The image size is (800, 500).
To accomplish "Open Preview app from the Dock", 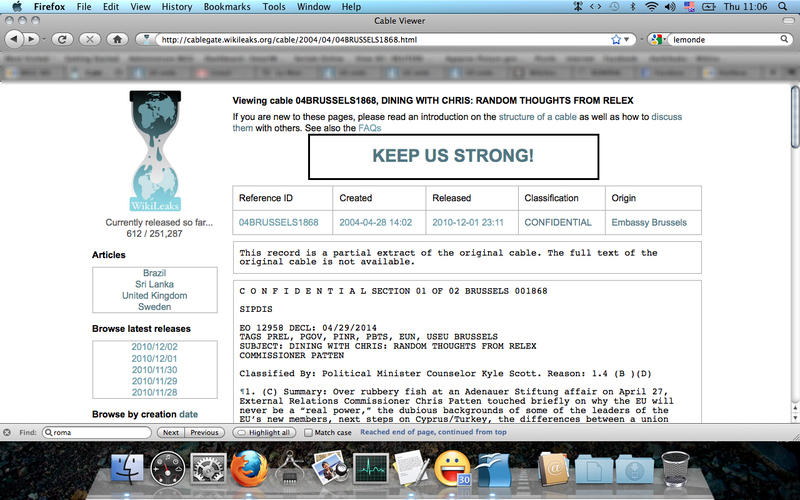I will click(330, 468).
